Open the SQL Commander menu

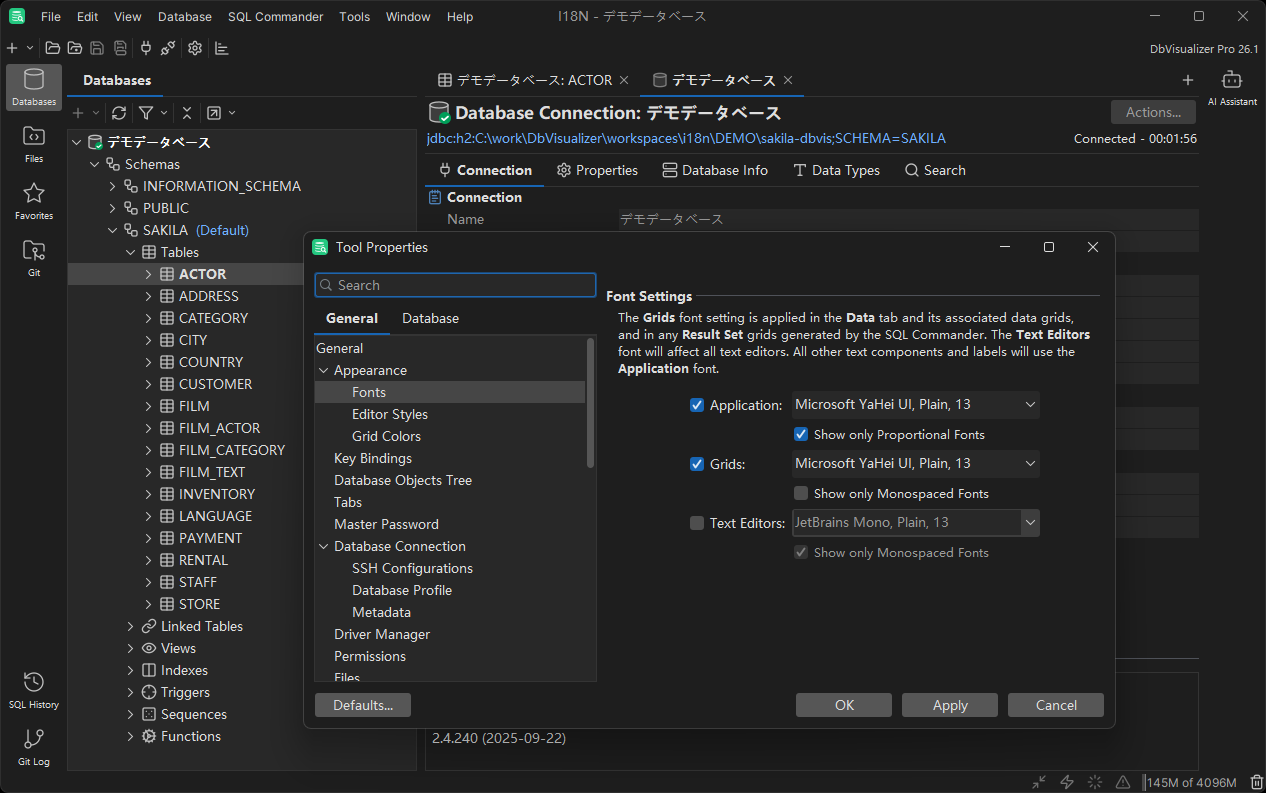[x=275, y=17]
